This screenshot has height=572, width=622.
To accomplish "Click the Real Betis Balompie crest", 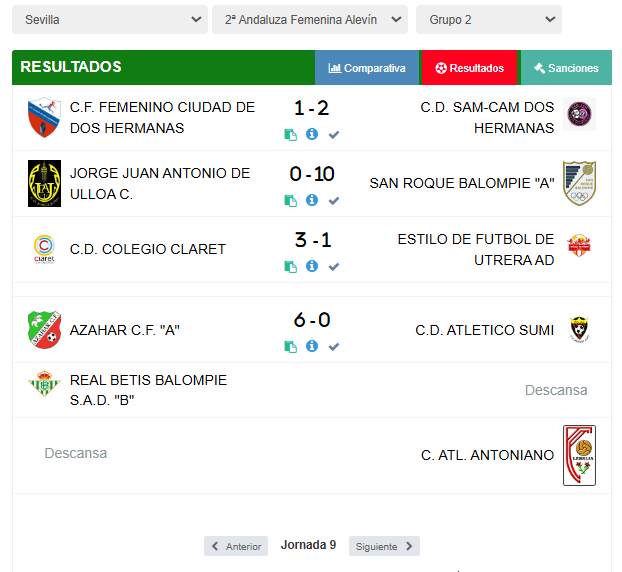I will (44, 384).
